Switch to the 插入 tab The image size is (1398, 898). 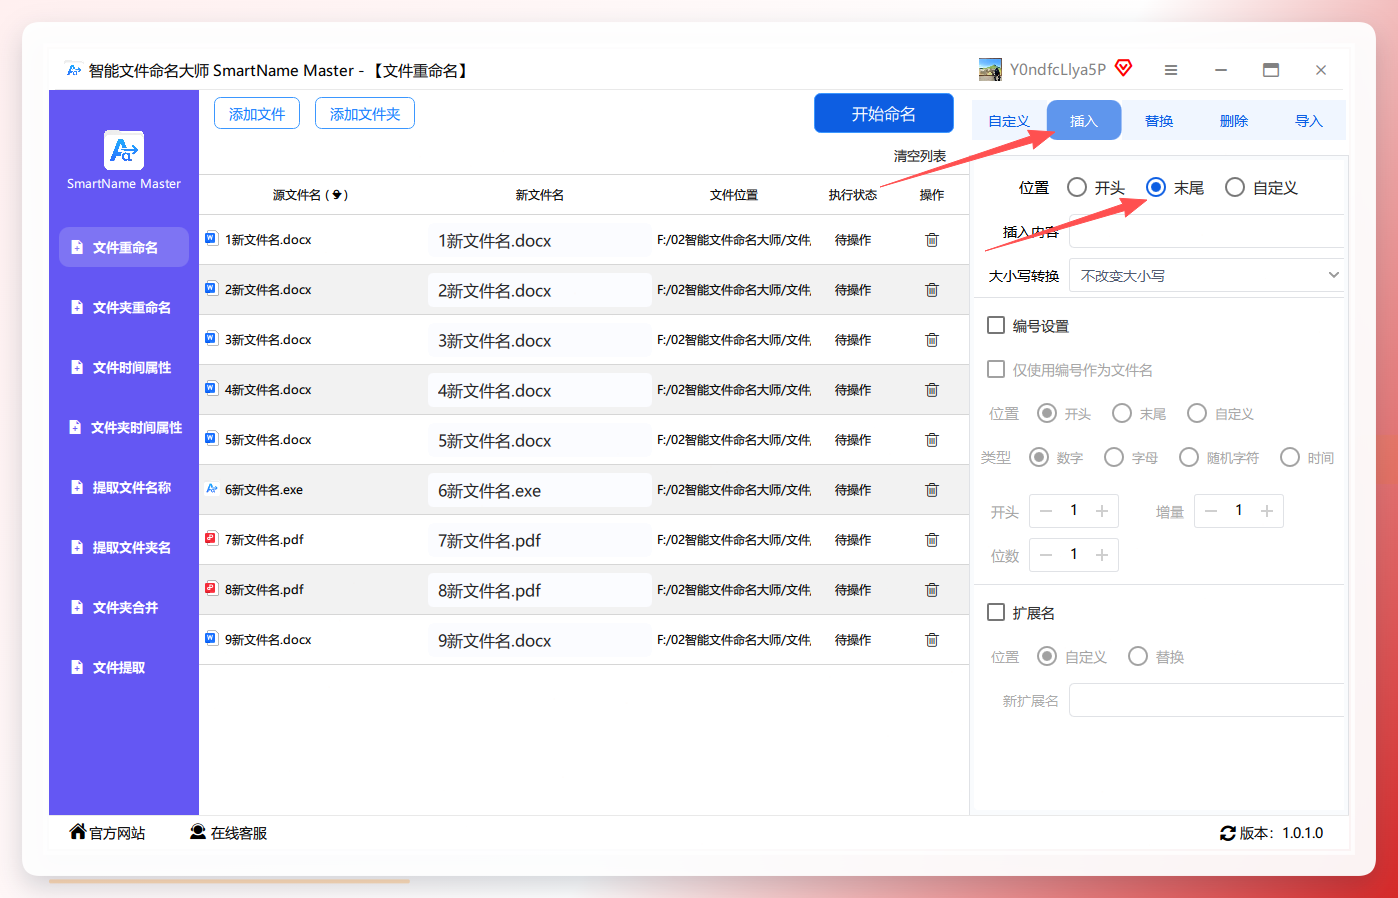click(1084, 121)
